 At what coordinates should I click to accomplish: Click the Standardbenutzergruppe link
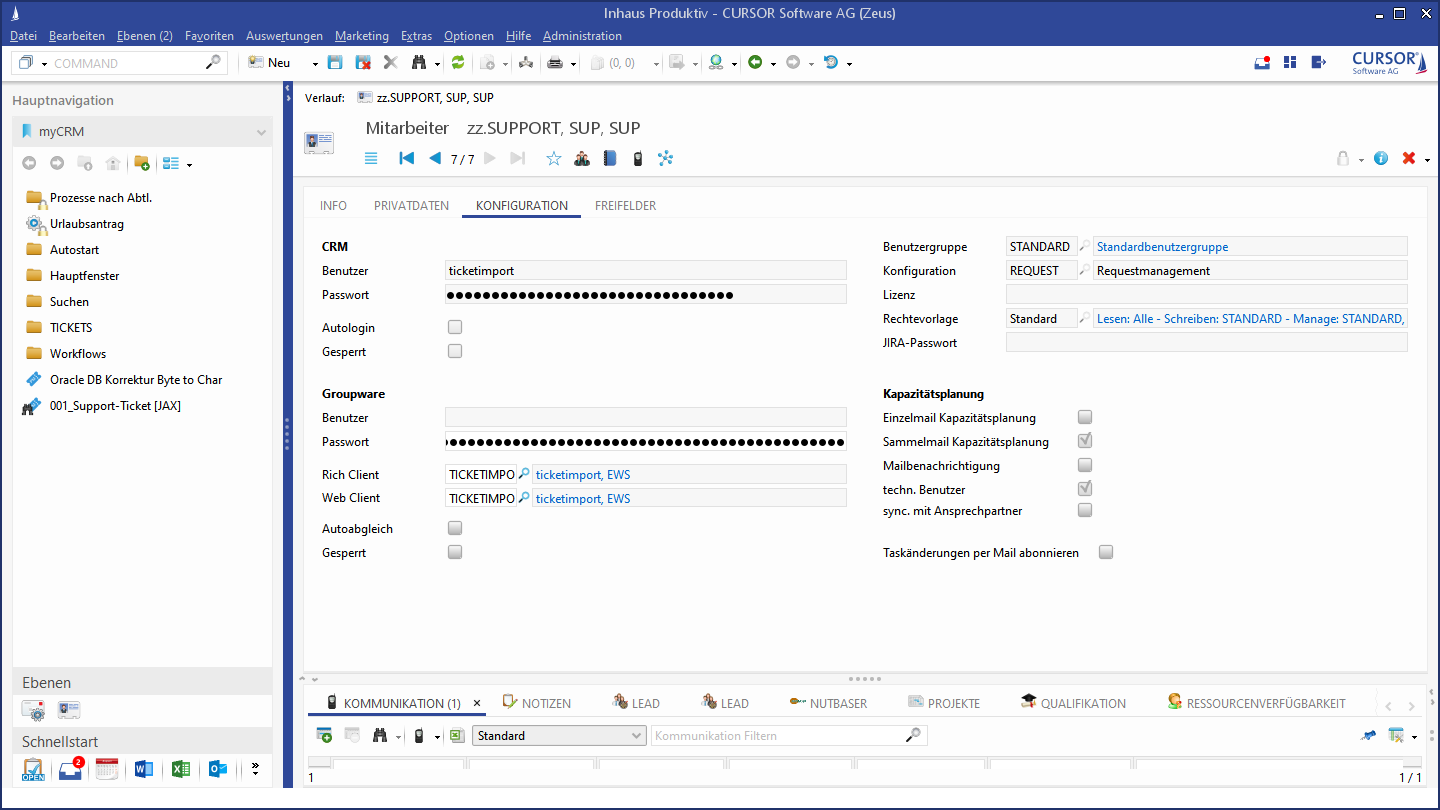(x=1162, y=246)
